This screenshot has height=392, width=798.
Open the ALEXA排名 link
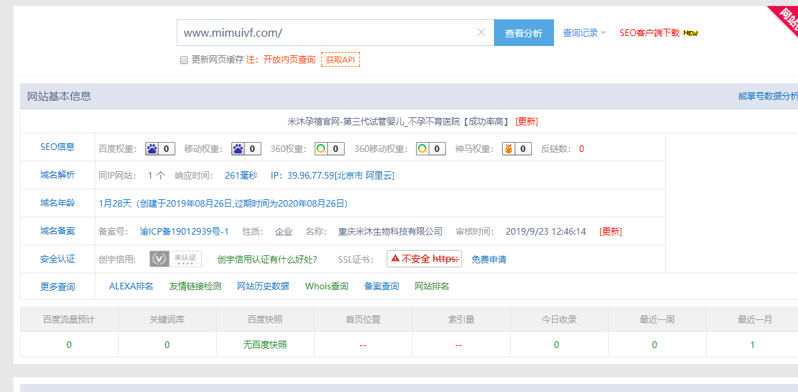click(x=131, y=286)
